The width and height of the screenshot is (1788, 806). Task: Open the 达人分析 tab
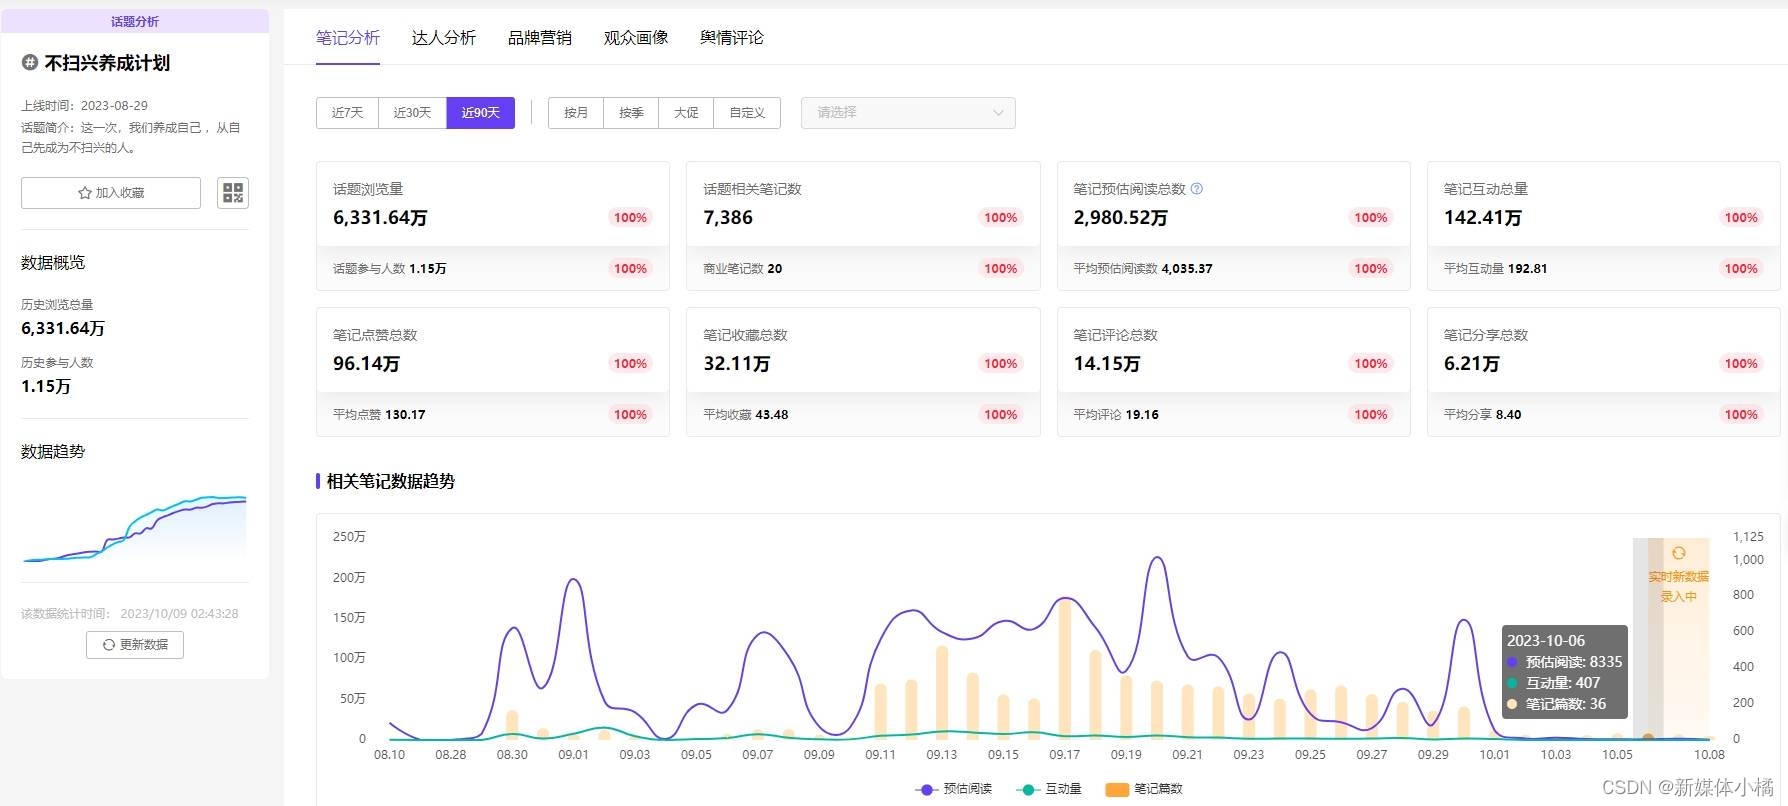pos(444,38)
